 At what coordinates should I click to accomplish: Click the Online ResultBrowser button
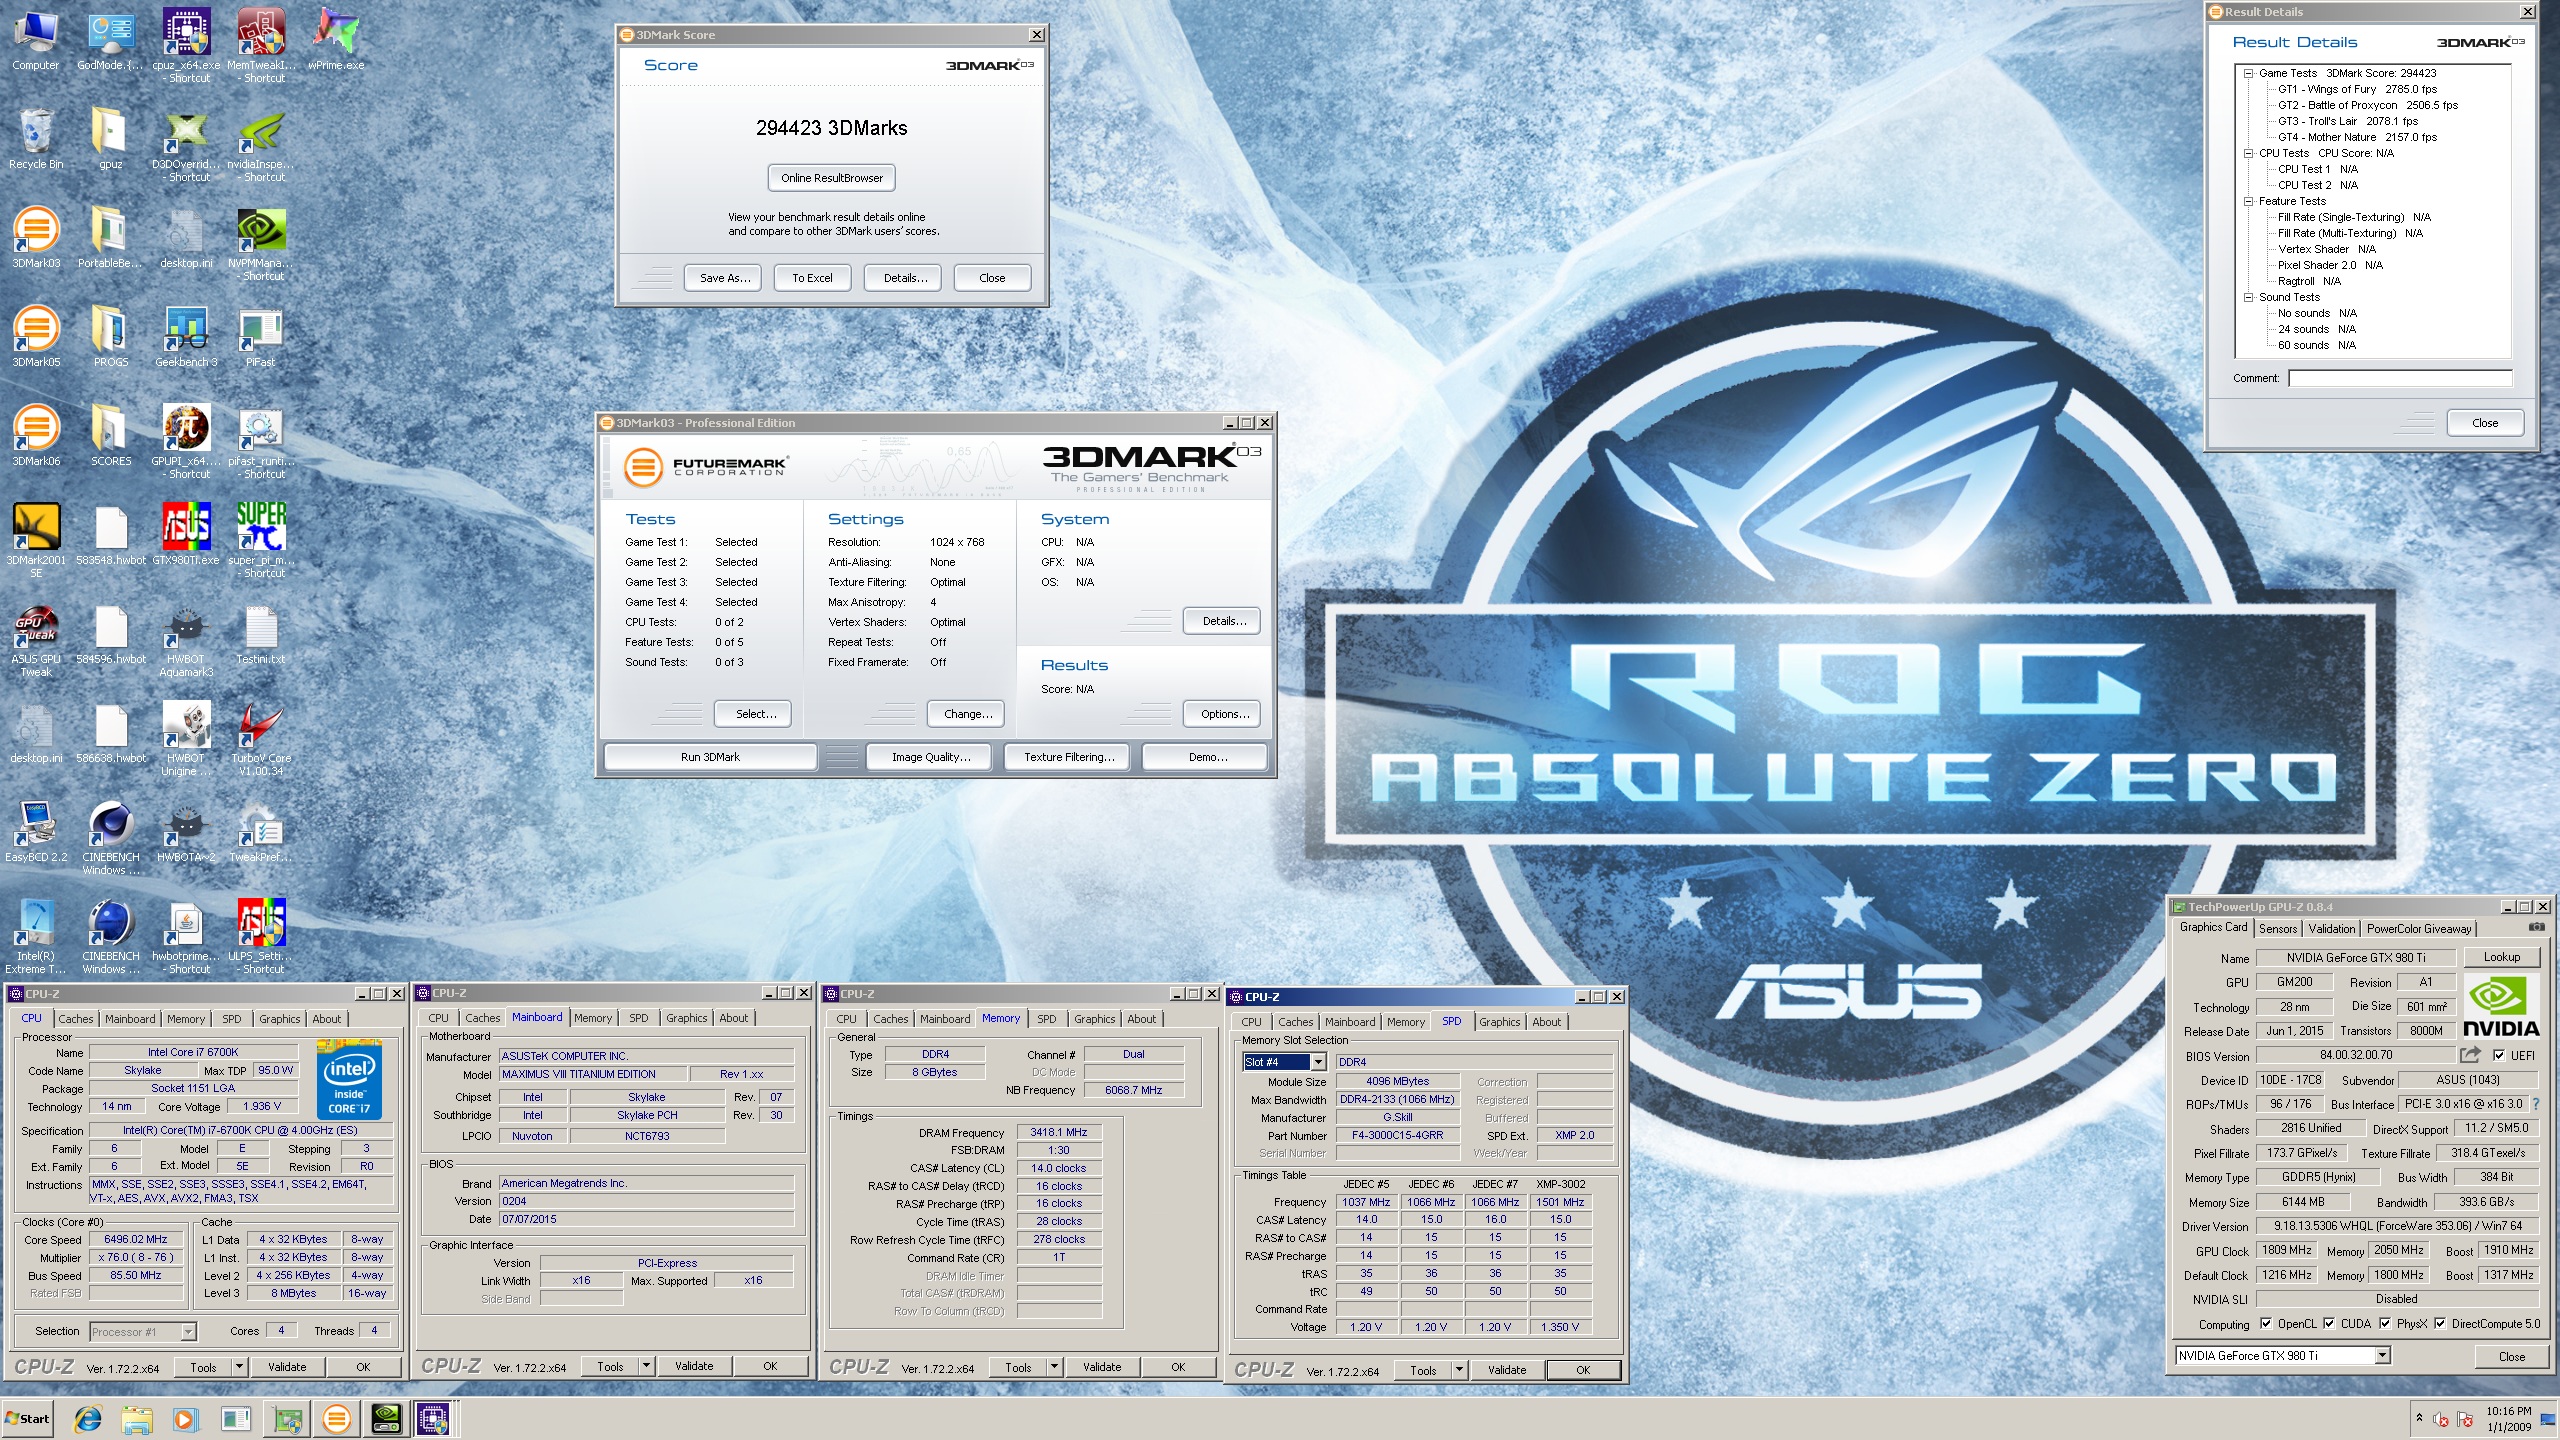pyautogui.click(x=832, y=178)
